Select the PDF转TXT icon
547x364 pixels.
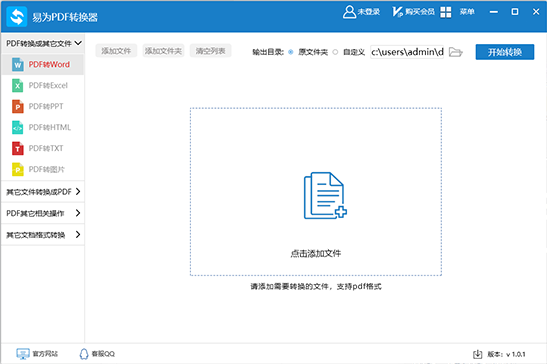(18, 148)
